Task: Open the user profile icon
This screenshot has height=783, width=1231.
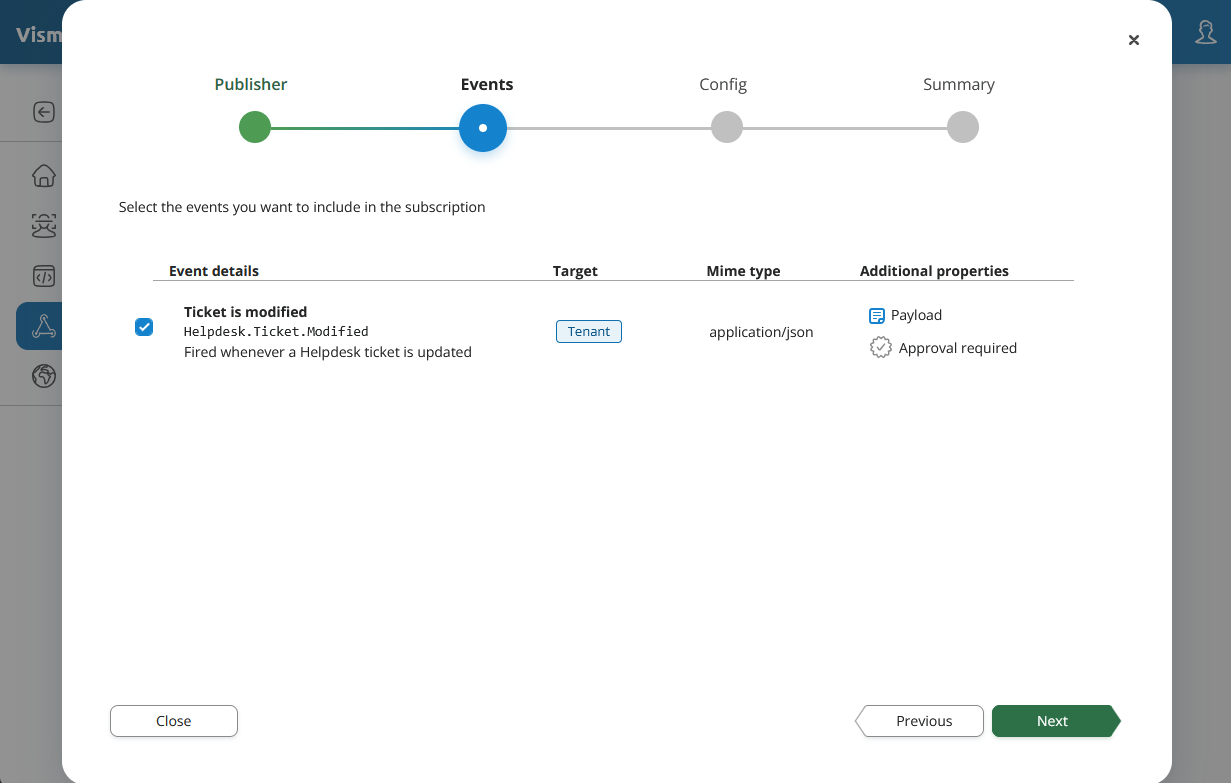Action: [x=1206, y=33]
